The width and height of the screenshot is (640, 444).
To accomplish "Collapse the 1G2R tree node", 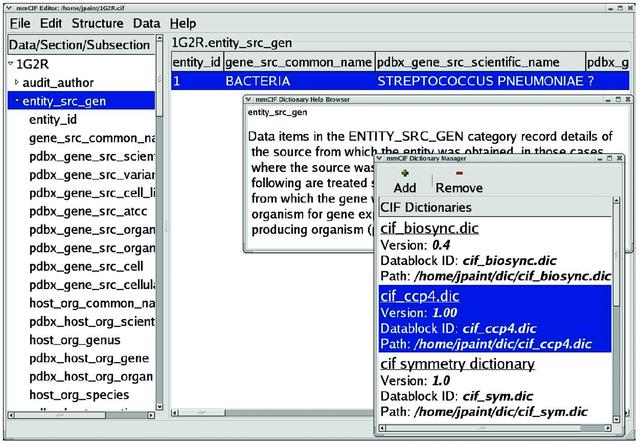I will (11, 63).
